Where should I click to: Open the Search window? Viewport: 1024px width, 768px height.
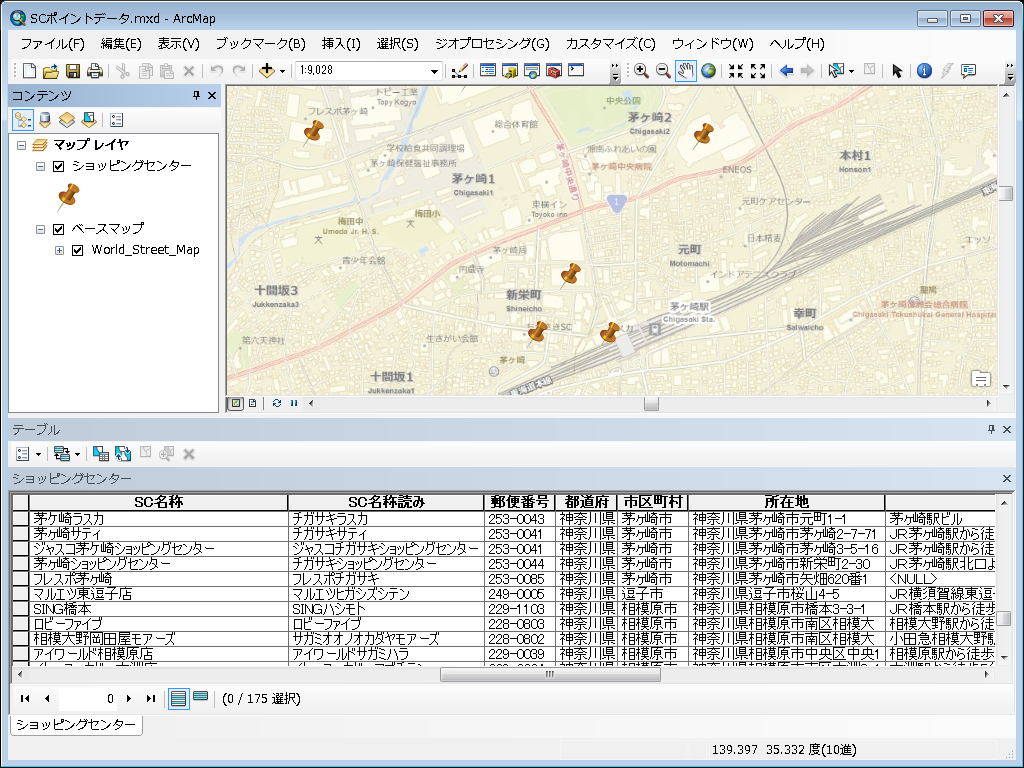click(532, 71)
